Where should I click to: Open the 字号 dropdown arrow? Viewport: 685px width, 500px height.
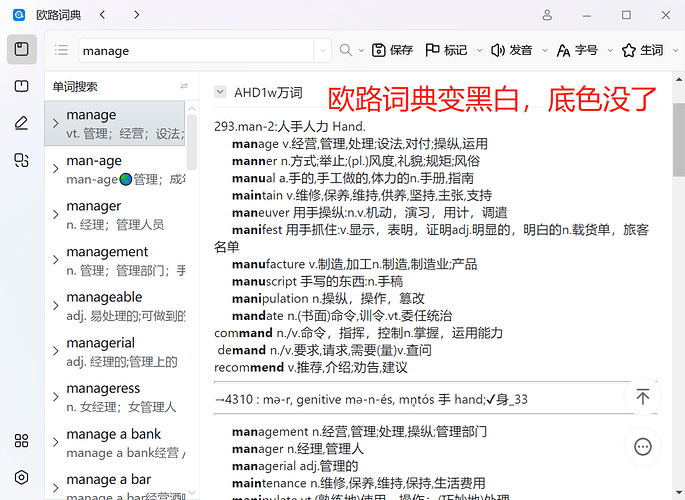click(x=610, y=51)
